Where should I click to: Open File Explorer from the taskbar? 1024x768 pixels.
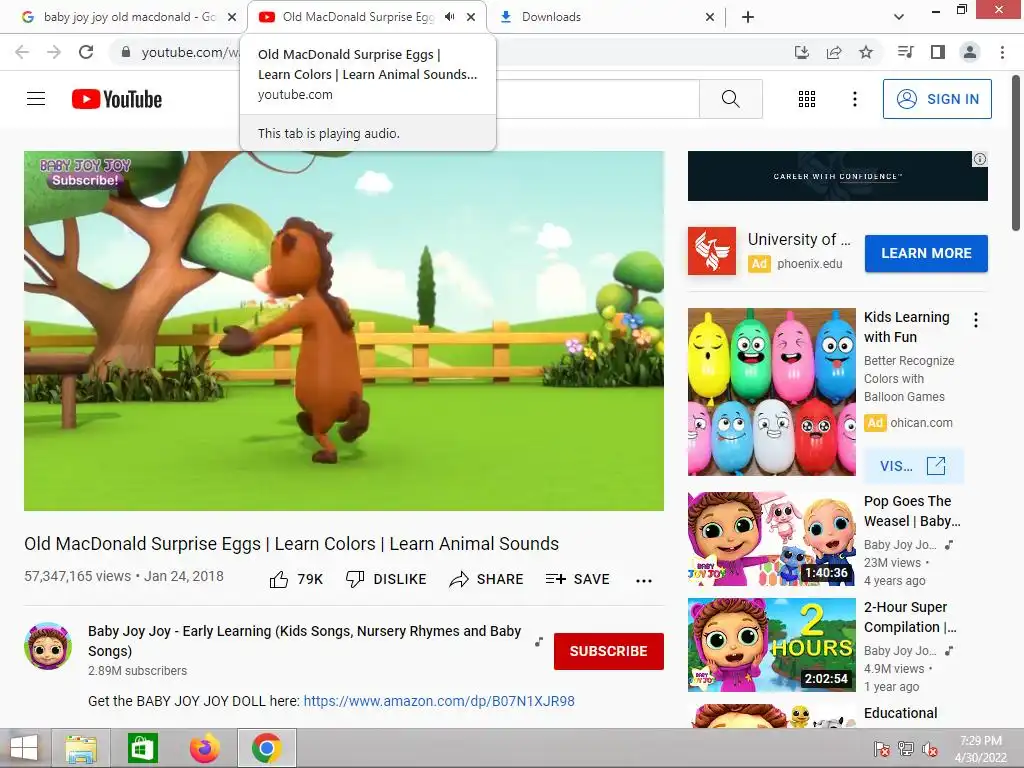(81, 748)
